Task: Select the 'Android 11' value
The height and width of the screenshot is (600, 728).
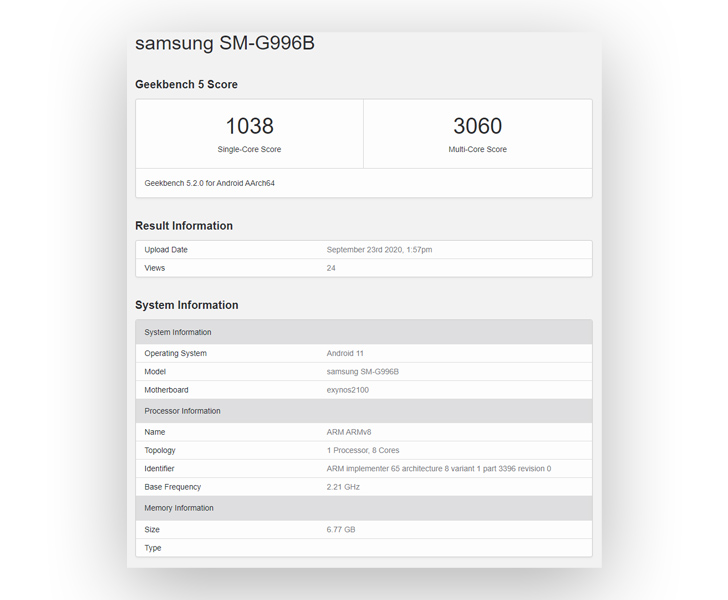Action: point(345,353)
